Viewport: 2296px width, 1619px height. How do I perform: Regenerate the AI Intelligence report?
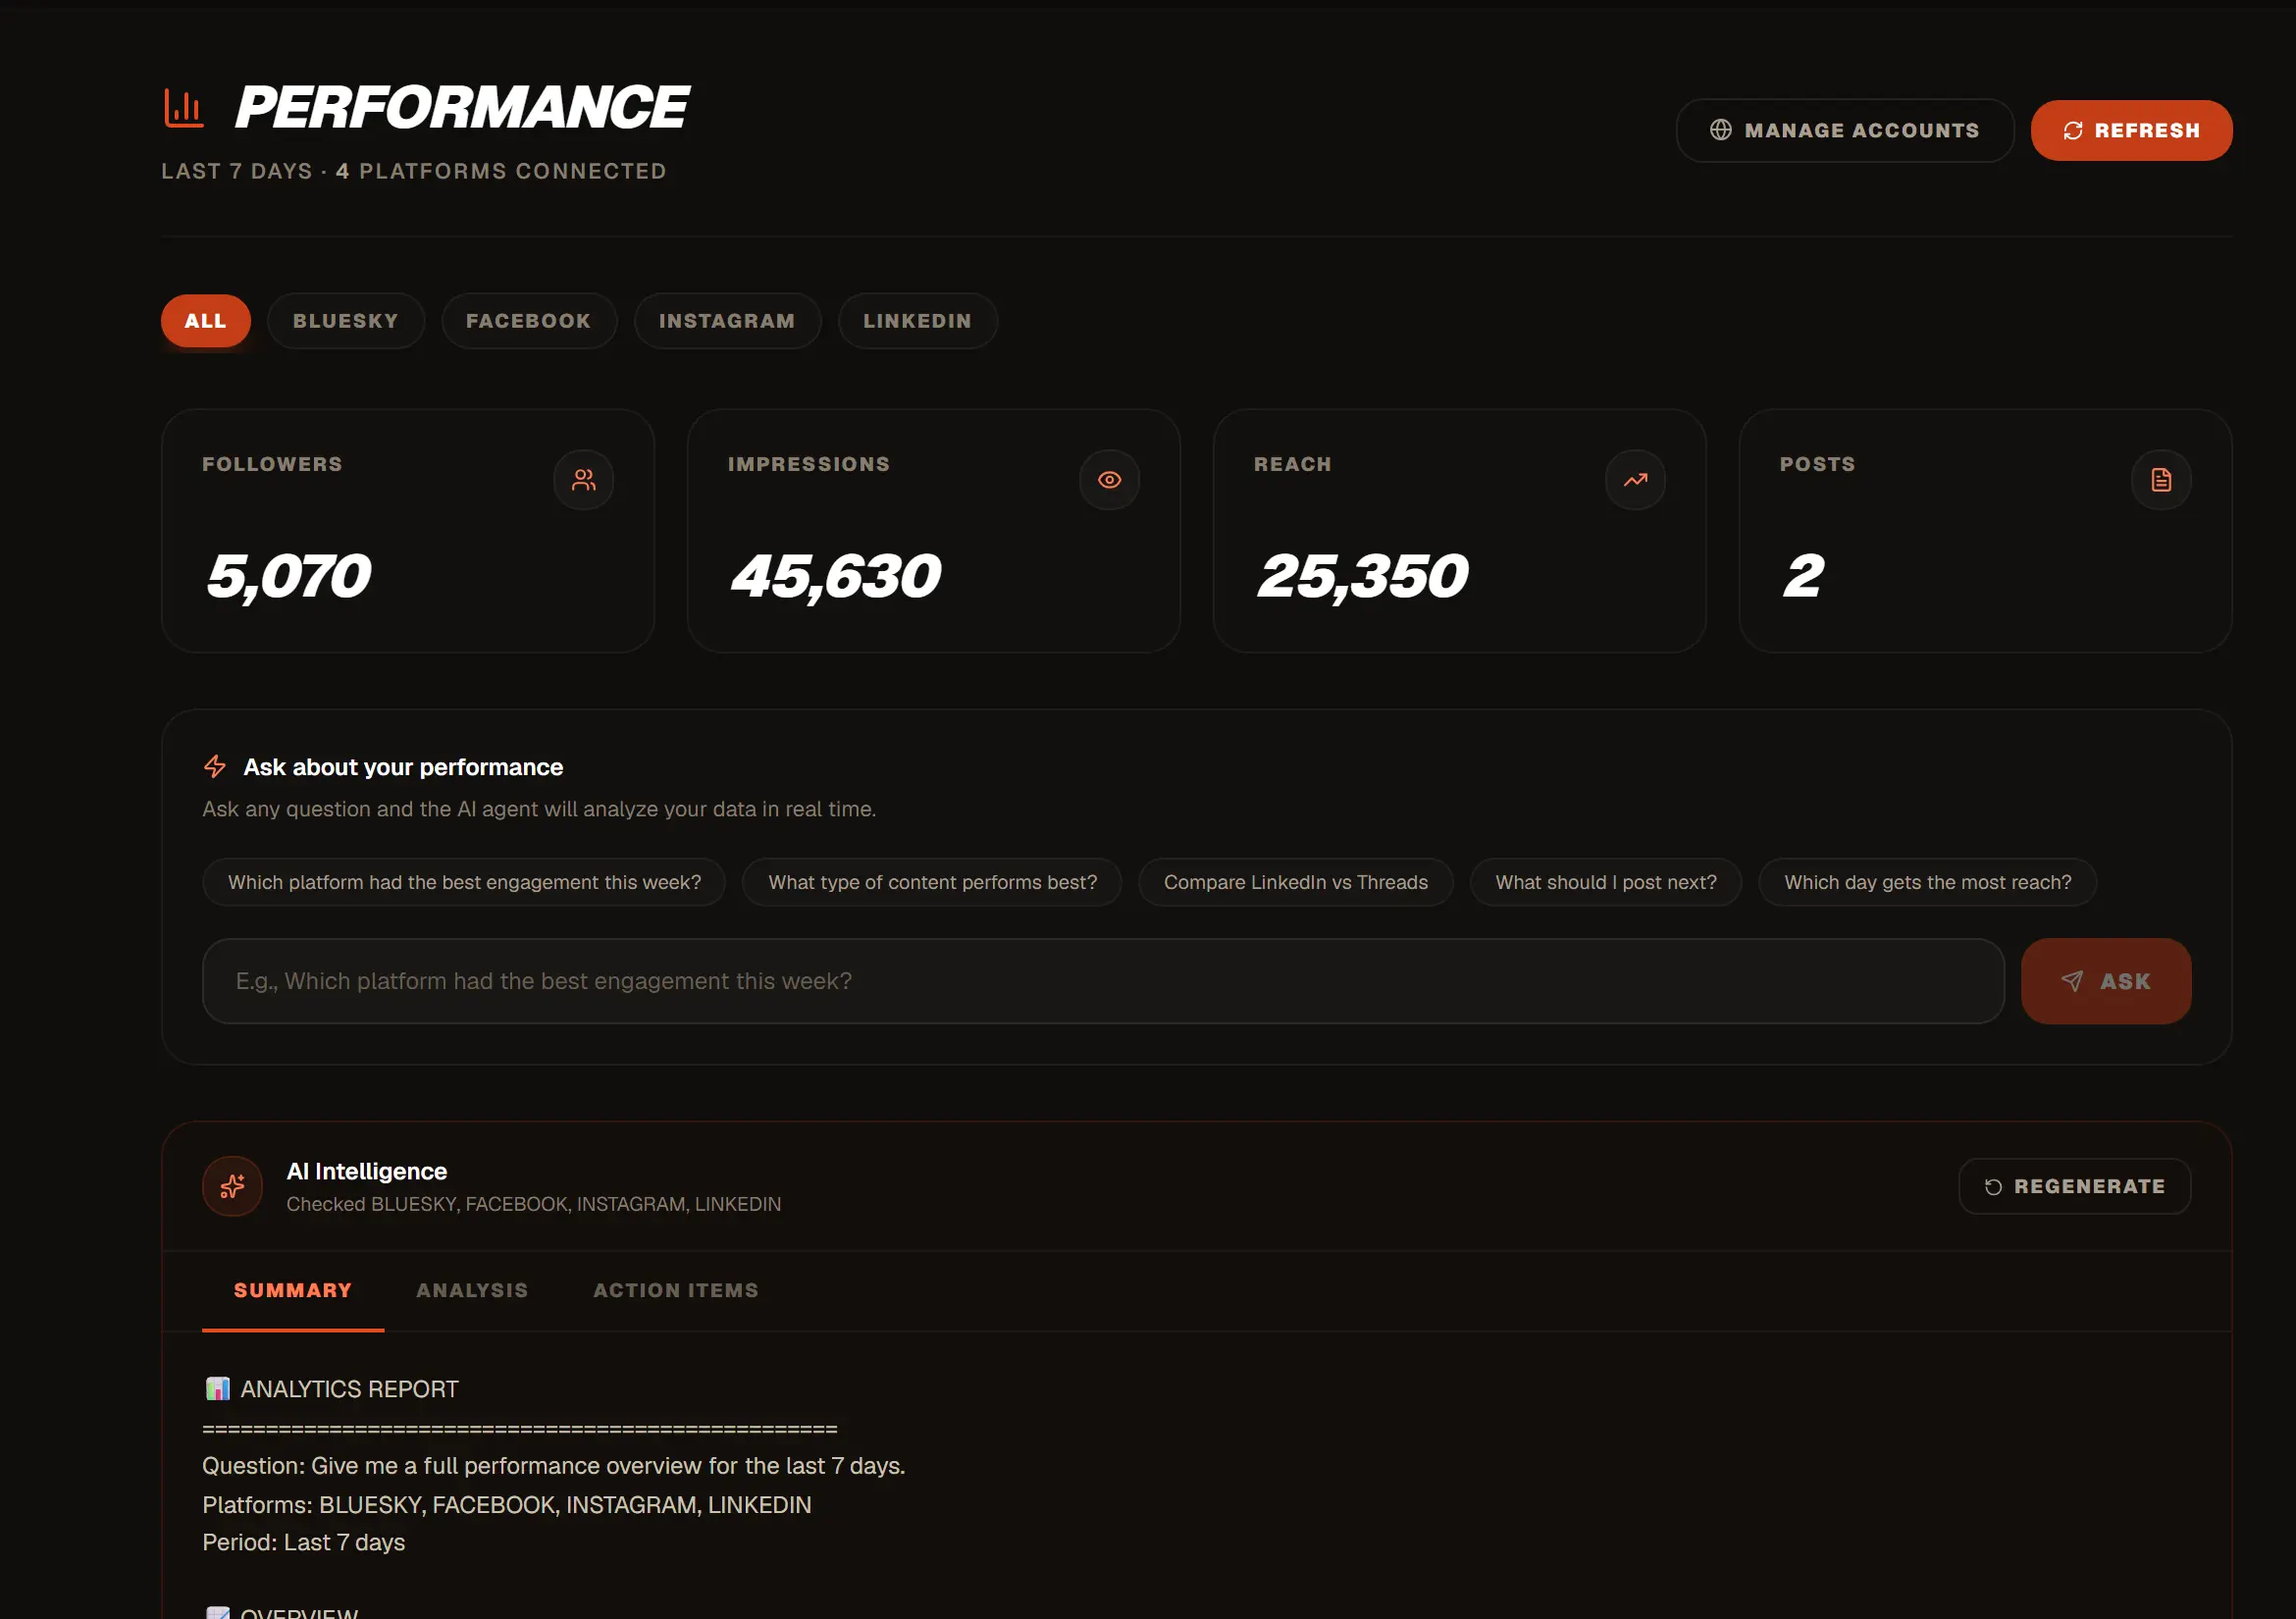[2074, 1186]
